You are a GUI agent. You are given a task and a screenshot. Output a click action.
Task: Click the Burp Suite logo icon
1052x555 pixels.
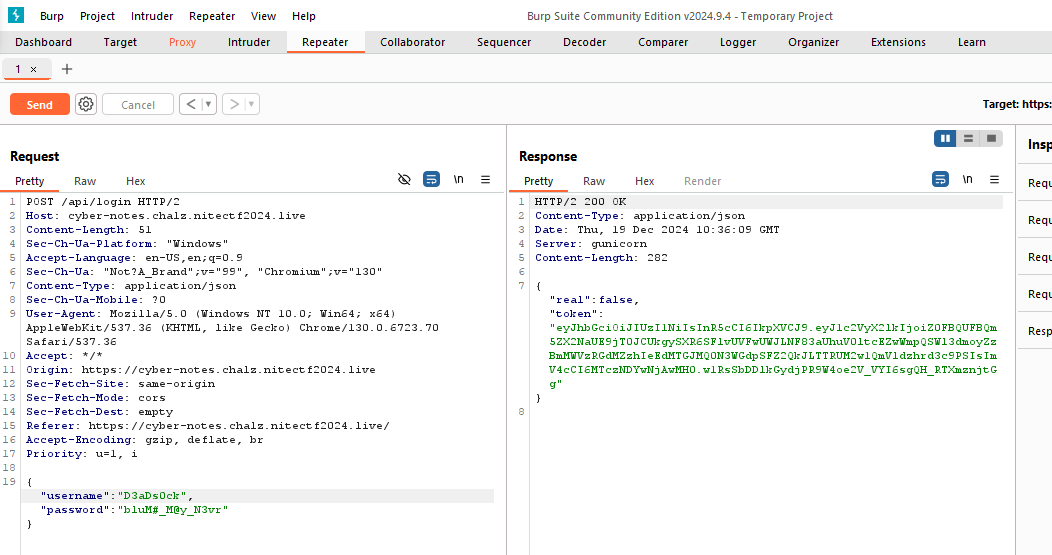tap(16, 16)
